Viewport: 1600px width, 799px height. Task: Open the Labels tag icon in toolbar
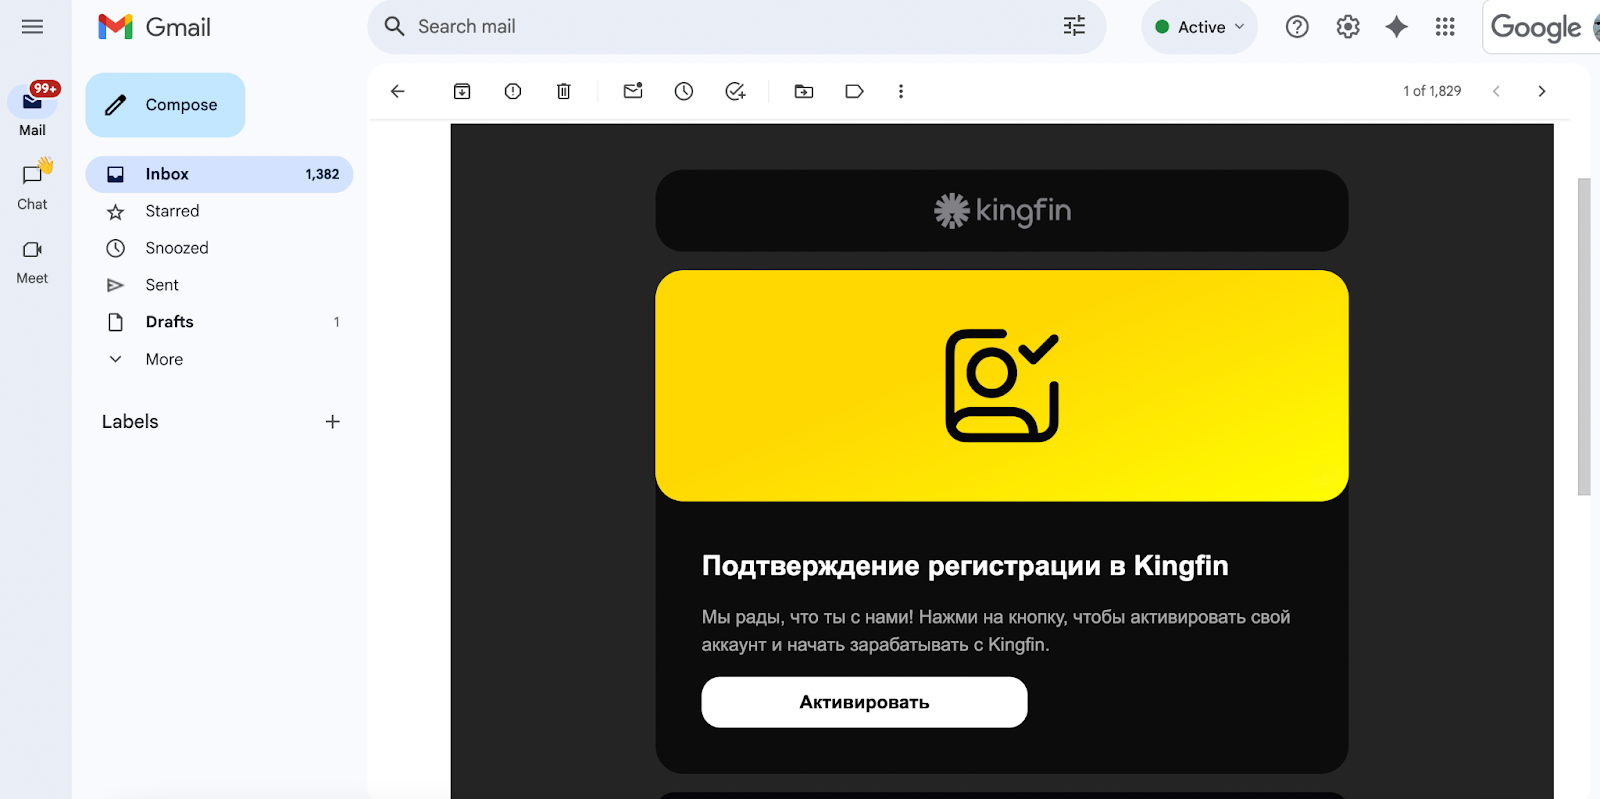coord(854,91)
